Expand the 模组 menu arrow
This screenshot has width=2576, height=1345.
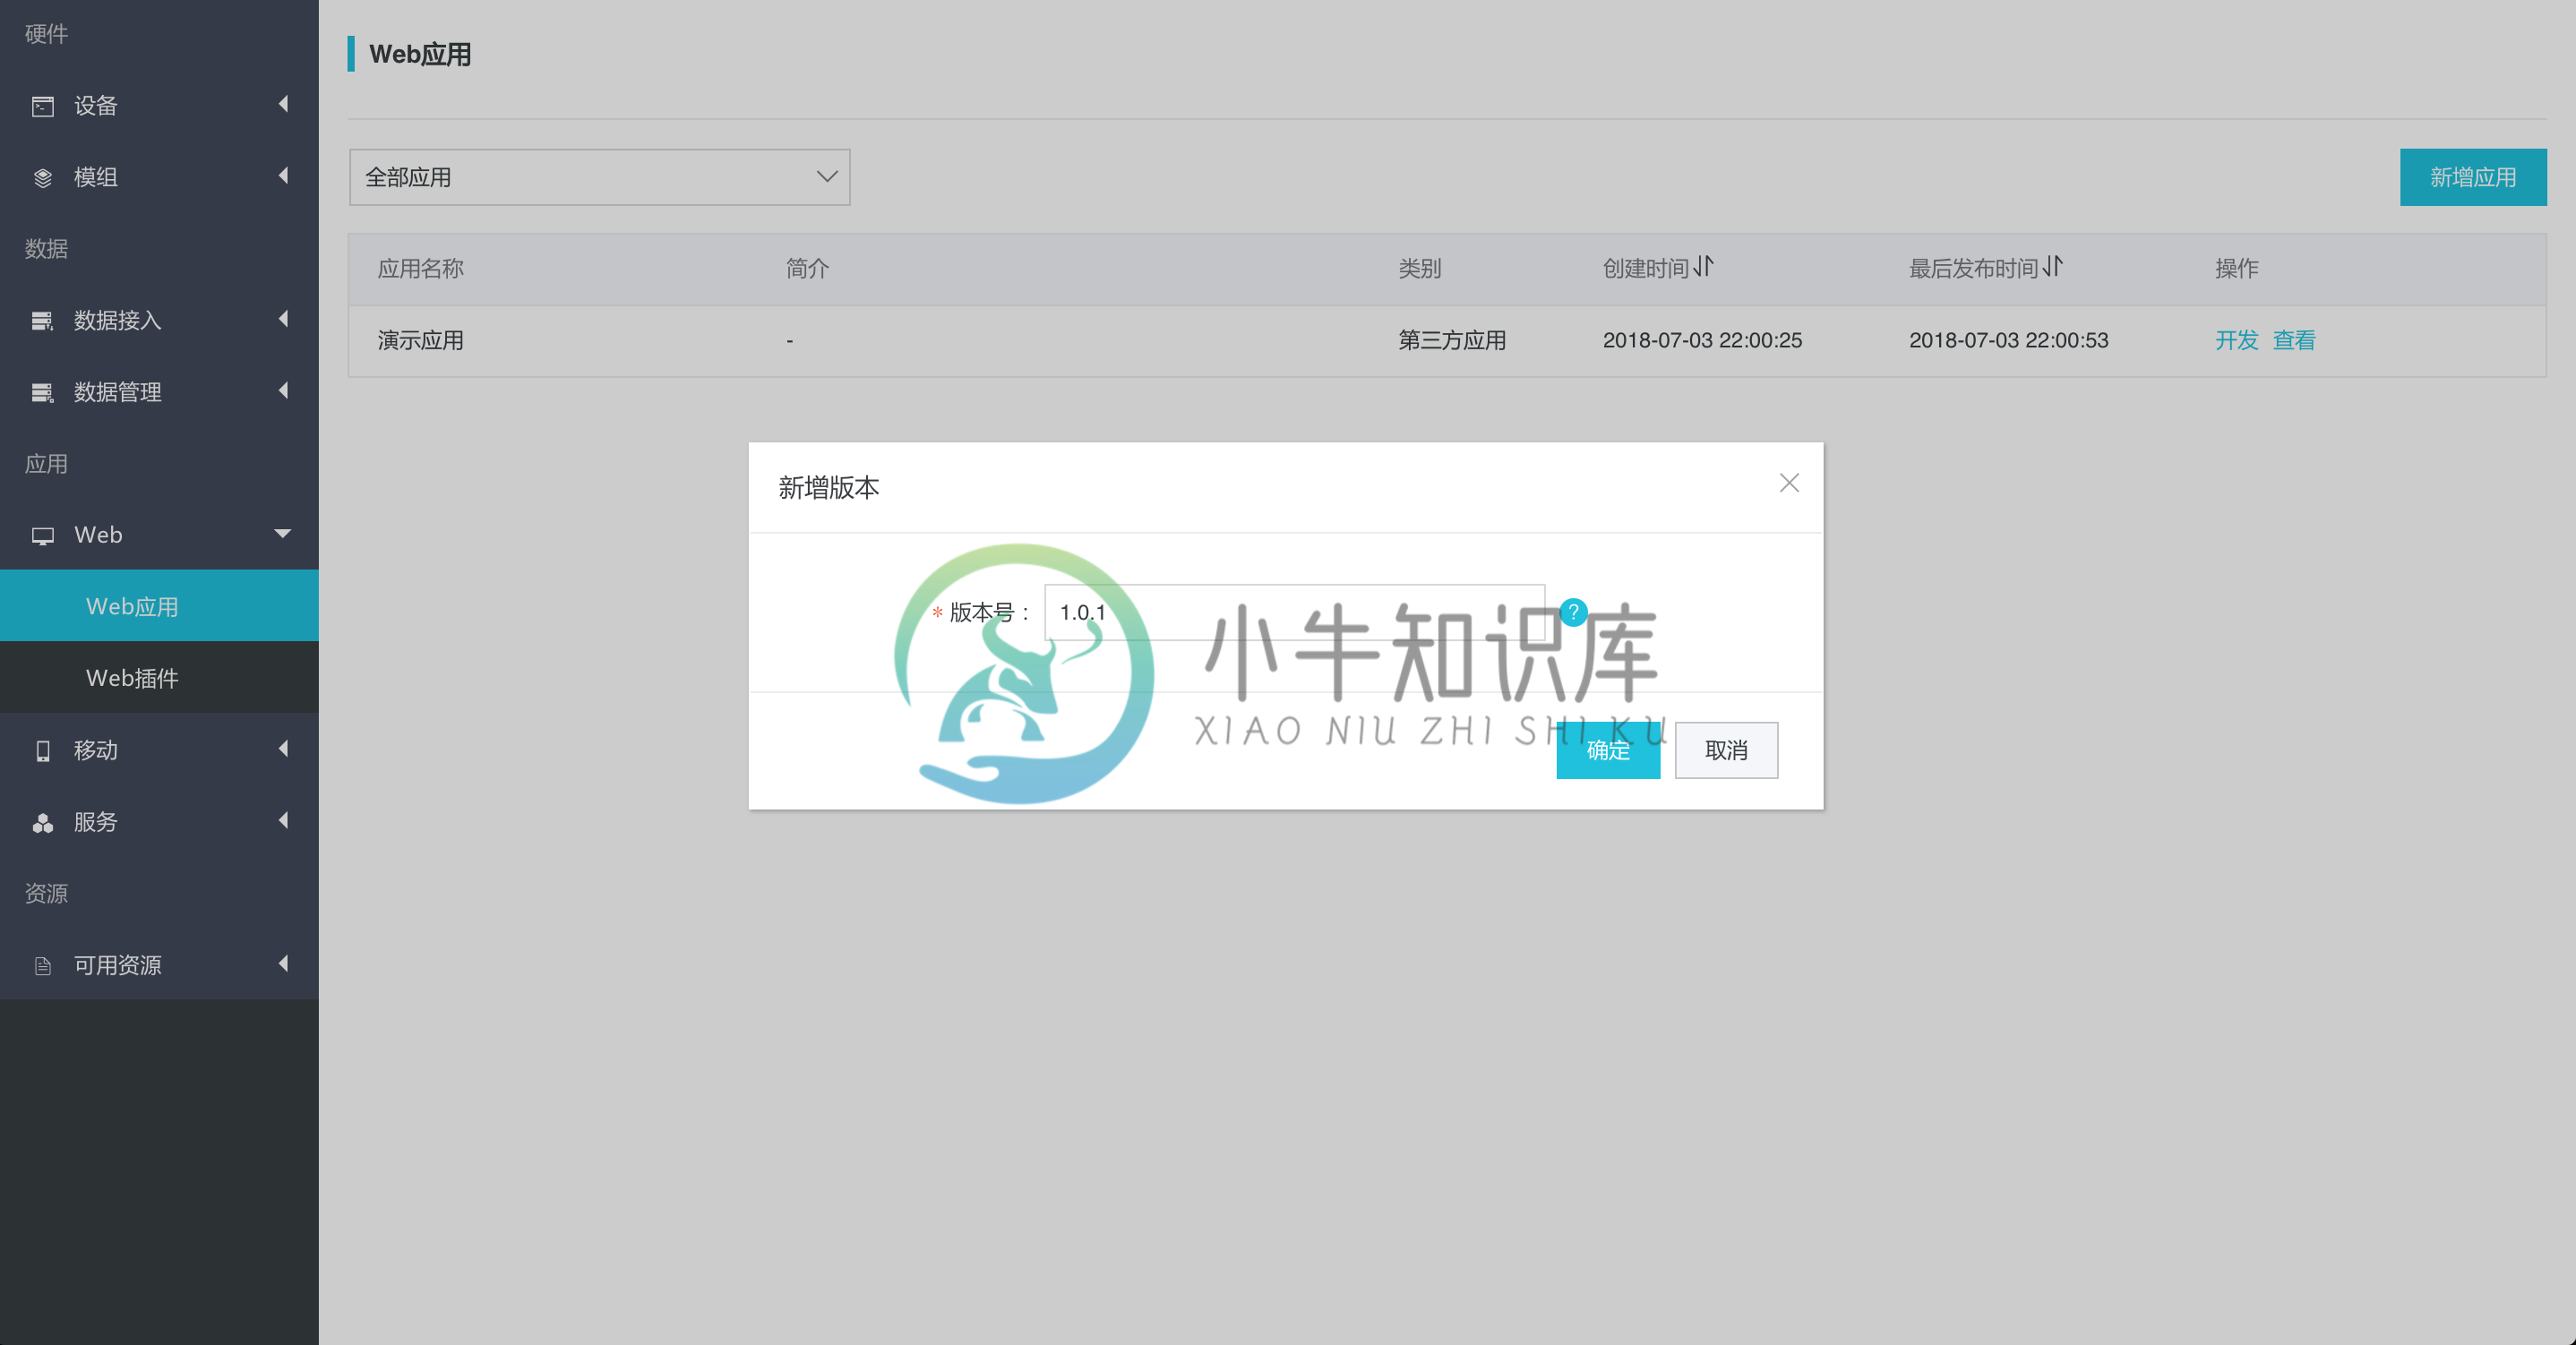click(283, 176)
